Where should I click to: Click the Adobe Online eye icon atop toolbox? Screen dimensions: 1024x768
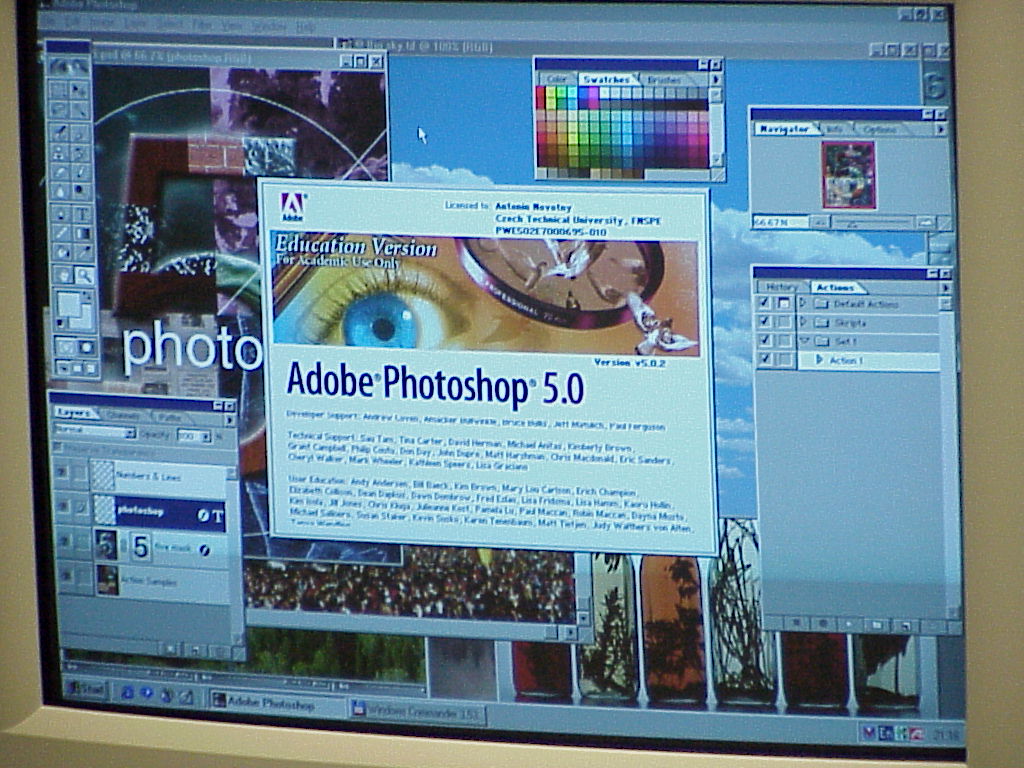[x=69, y=66]
